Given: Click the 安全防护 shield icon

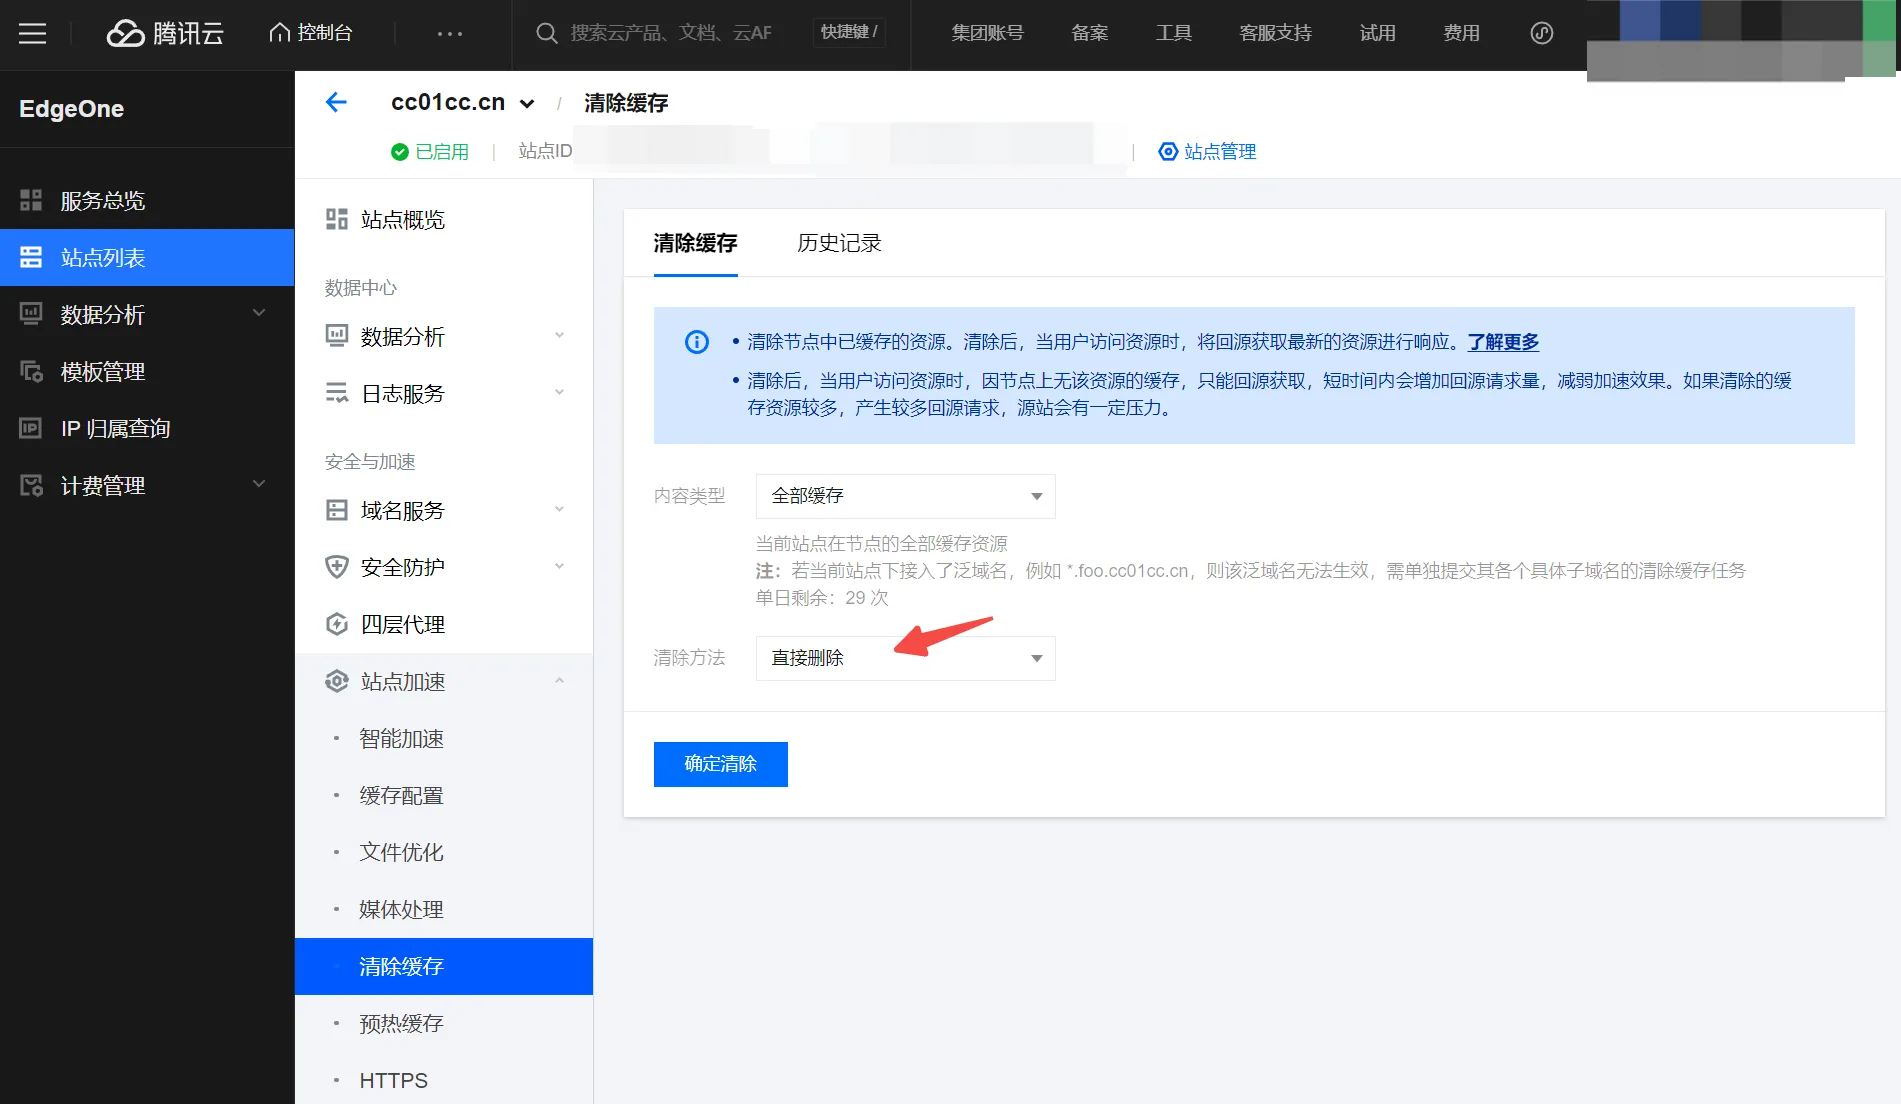Looking at the screenshot, I should coord(337,567).
